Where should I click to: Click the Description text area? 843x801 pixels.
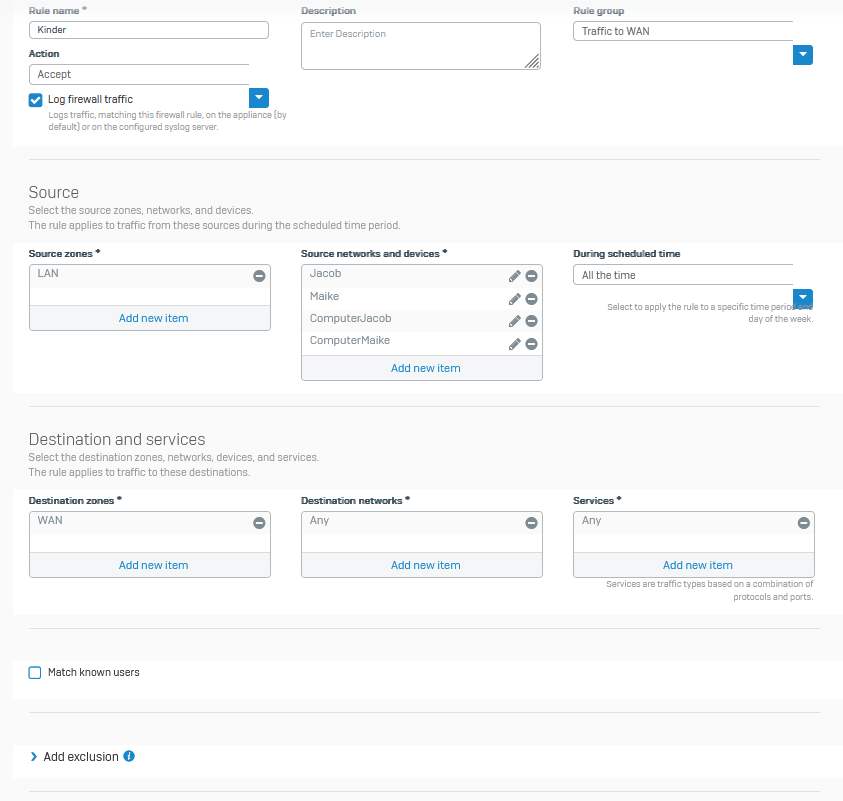420,46
